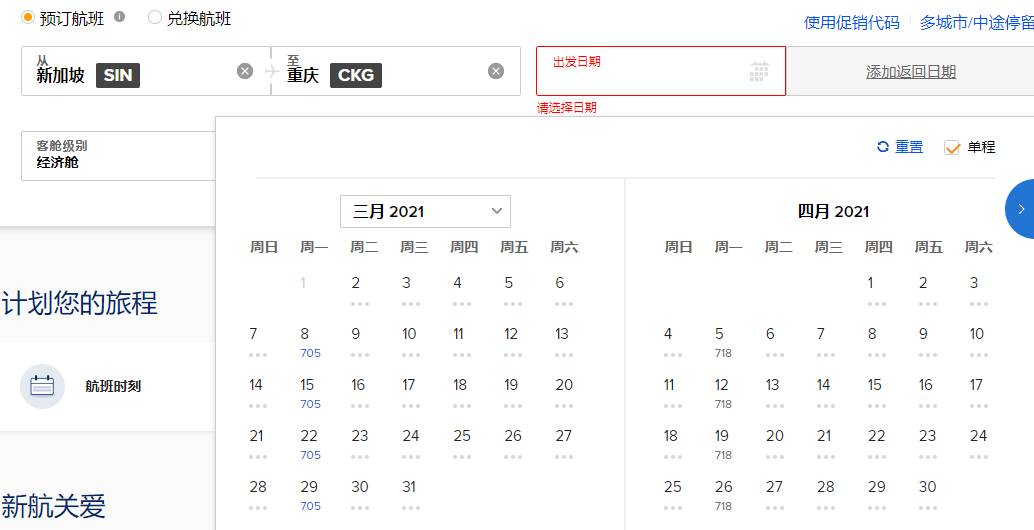Pick April 1 in the calendar
The height and width of the screenshot is (530, 1034).
point(876,291)
